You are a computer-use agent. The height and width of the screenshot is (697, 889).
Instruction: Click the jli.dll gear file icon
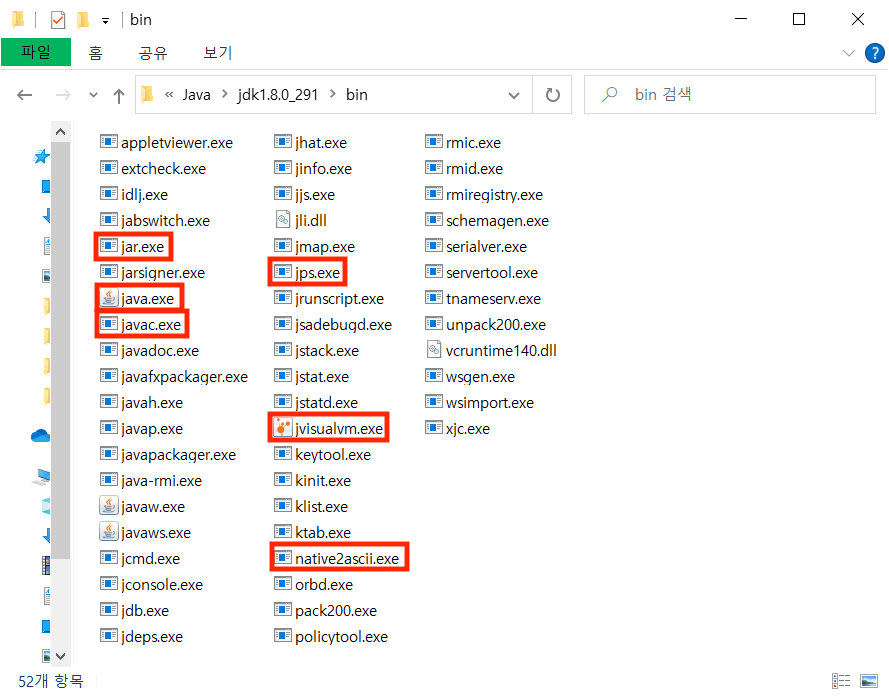click(282, 220)
